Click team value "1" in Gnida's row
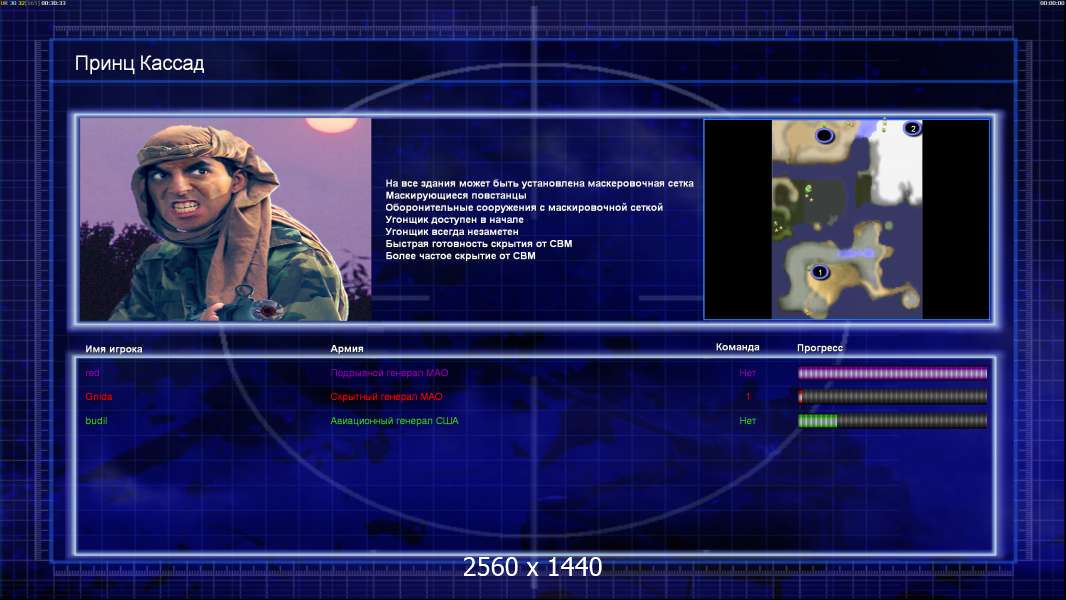The image size is (1066, 600). coord(748,397)
